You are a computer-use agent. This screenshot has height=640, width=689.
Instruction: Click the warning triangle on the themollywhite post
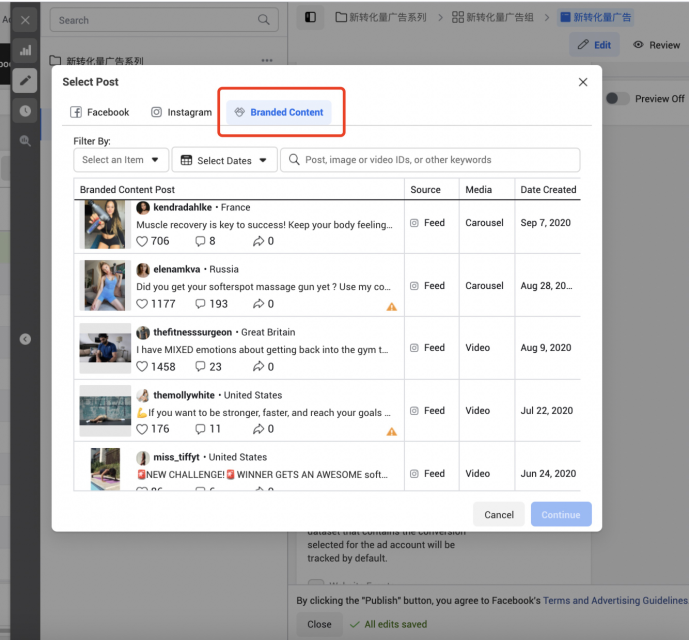tap(392, 432)
